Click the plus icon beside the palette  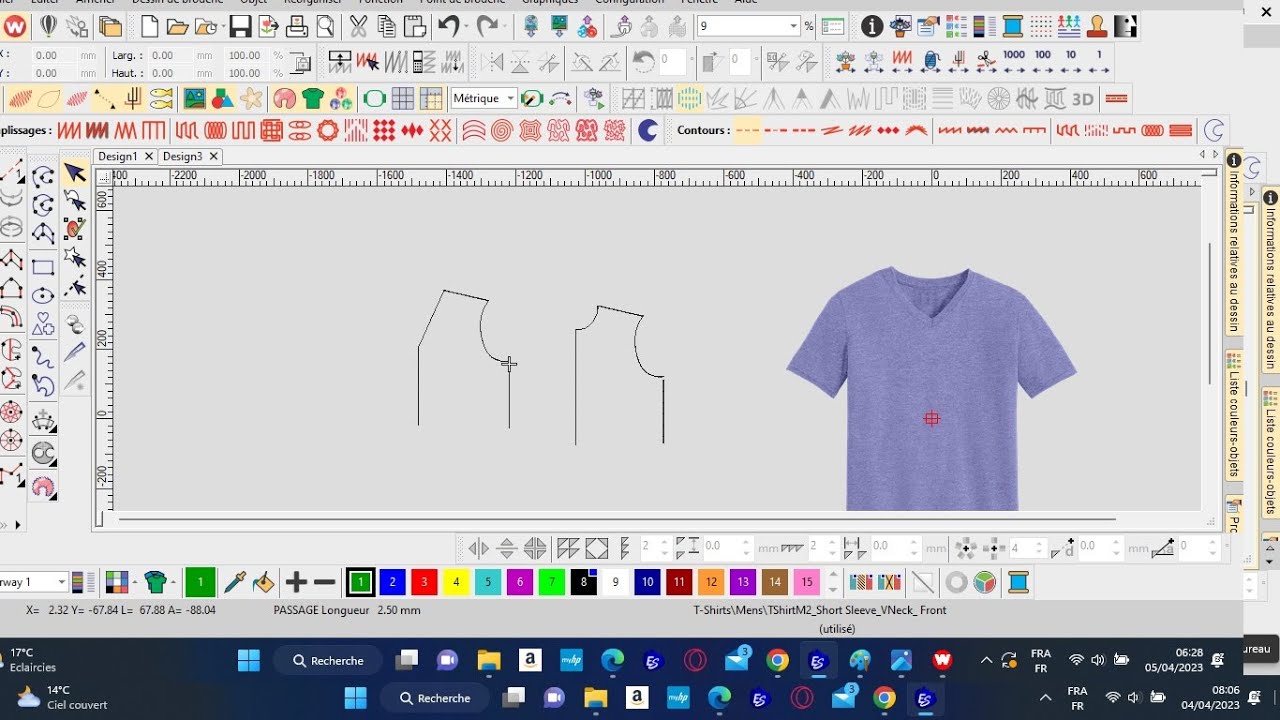296,582
